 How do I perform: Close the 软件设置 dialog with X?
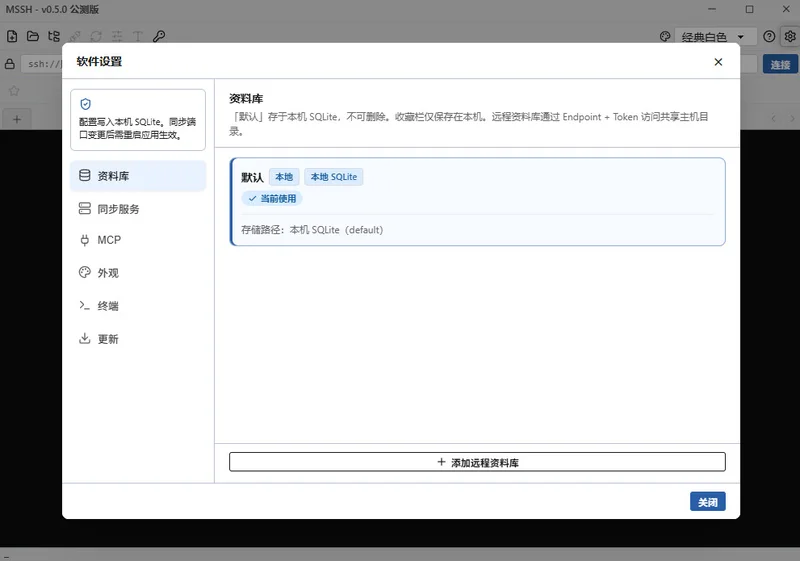(x=718, y=62)
